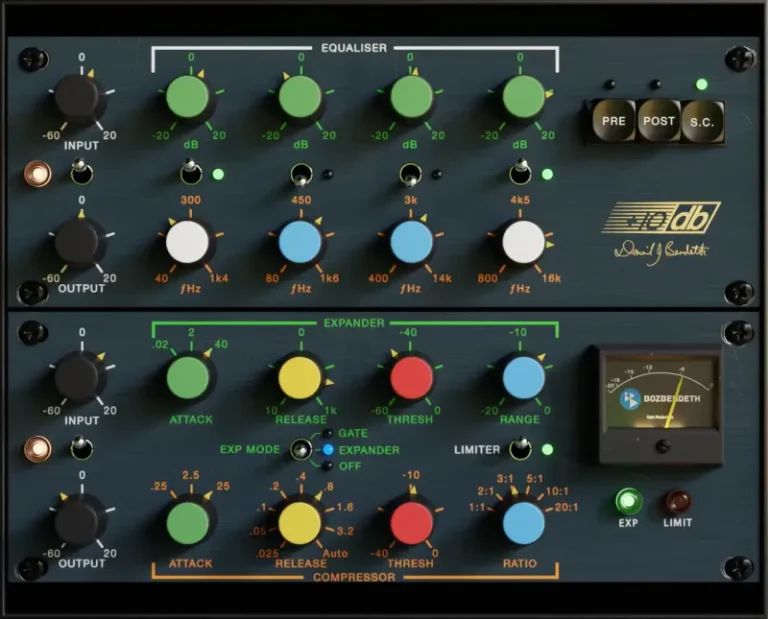Click the 3.2 release time marking
This screenshot has width=768, height=619.
[345, 530]
